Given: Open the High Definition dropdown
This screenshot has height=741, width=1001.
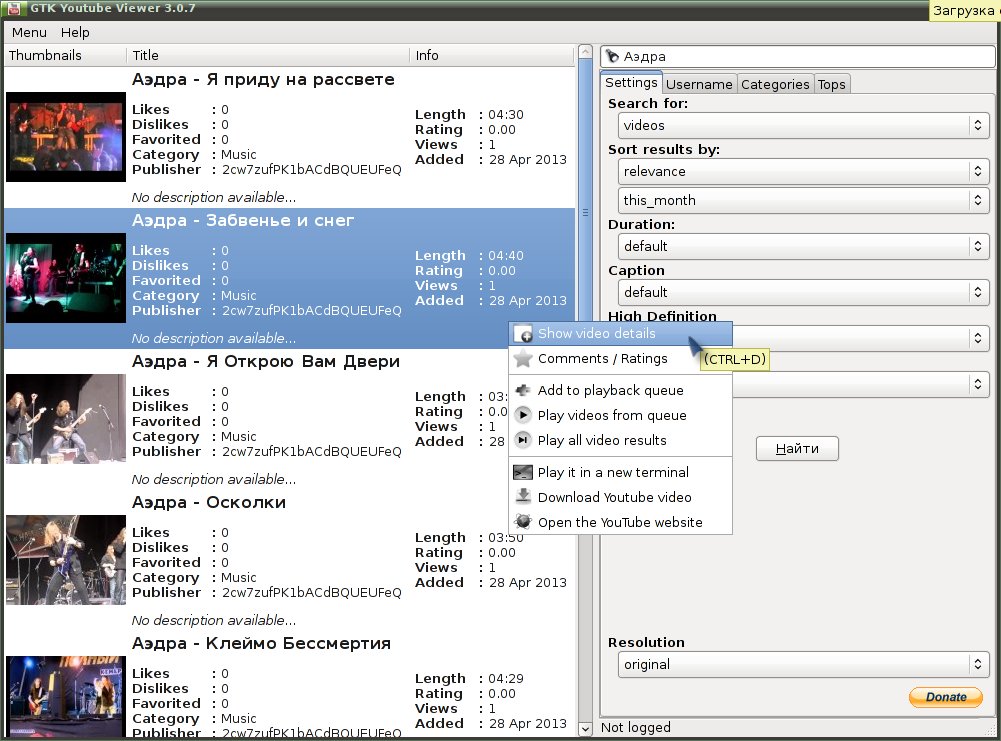Looking at the screenshot, I should click(860, 338).
